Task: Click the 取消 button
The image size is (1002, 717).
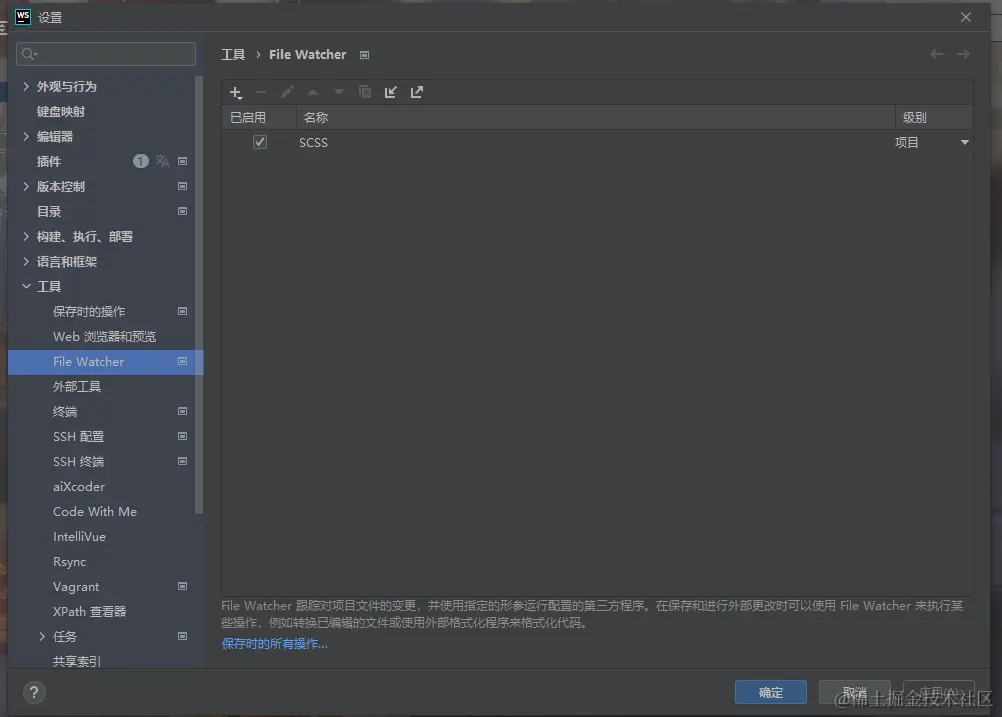Action: pos(854,692)
